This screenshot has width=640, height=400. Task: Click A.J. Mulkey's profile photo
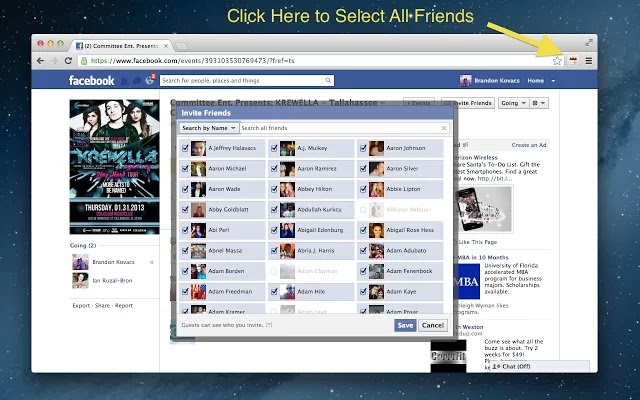point(287,148)
